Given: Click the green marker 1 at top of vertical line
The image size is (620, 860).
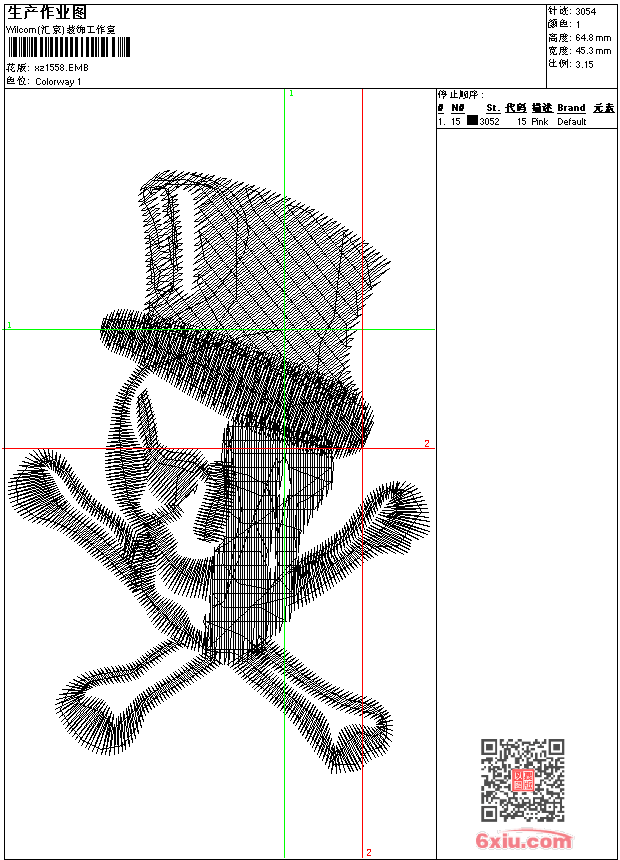Looking at the screenshot, I should [291, 94].
